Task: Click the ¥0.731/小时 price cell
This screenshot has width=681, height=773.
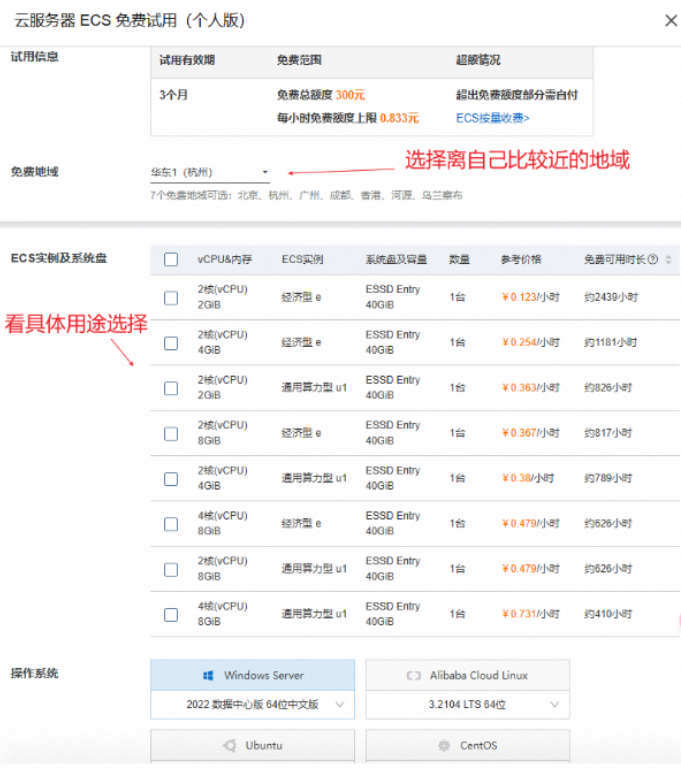Action: (x=530, y=614)
